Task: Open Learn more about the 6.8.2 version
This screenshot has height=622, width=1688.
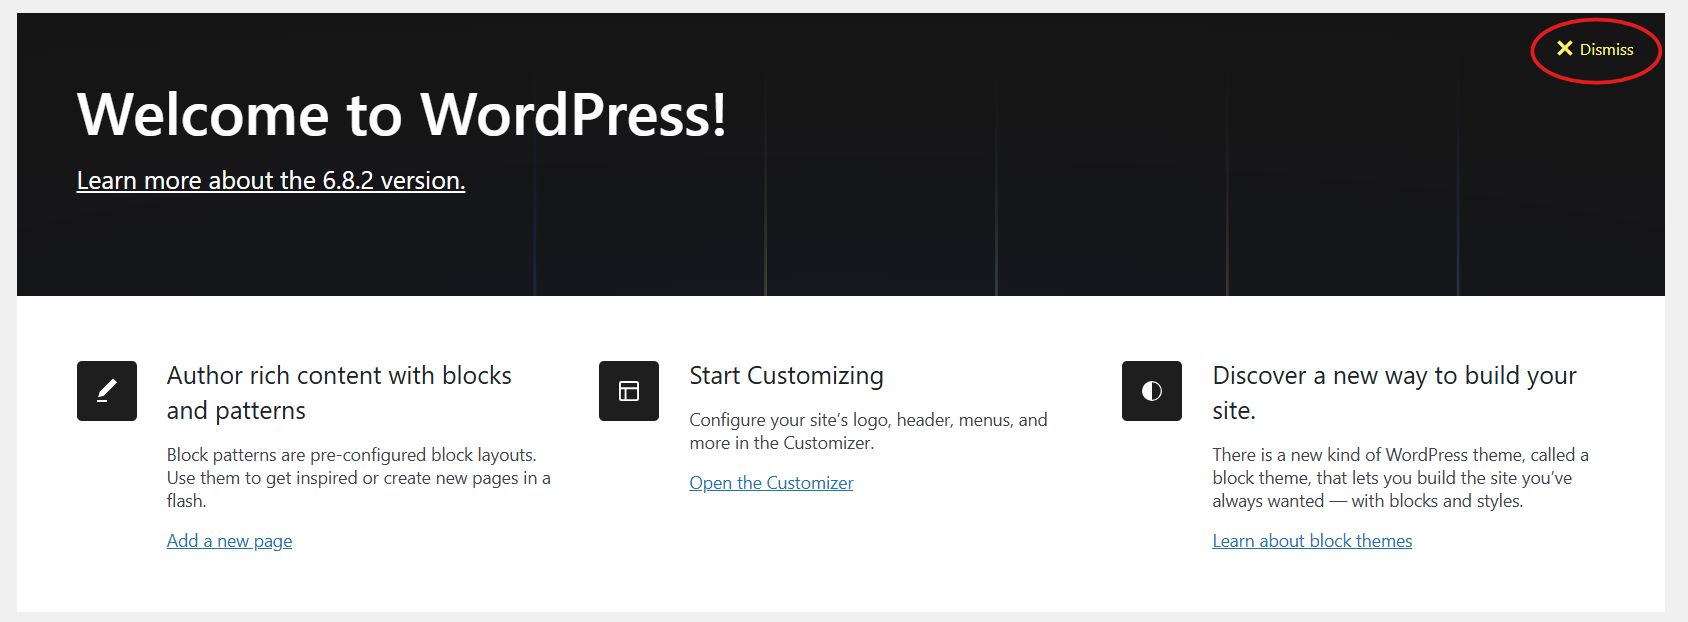Action: (271, 181)
